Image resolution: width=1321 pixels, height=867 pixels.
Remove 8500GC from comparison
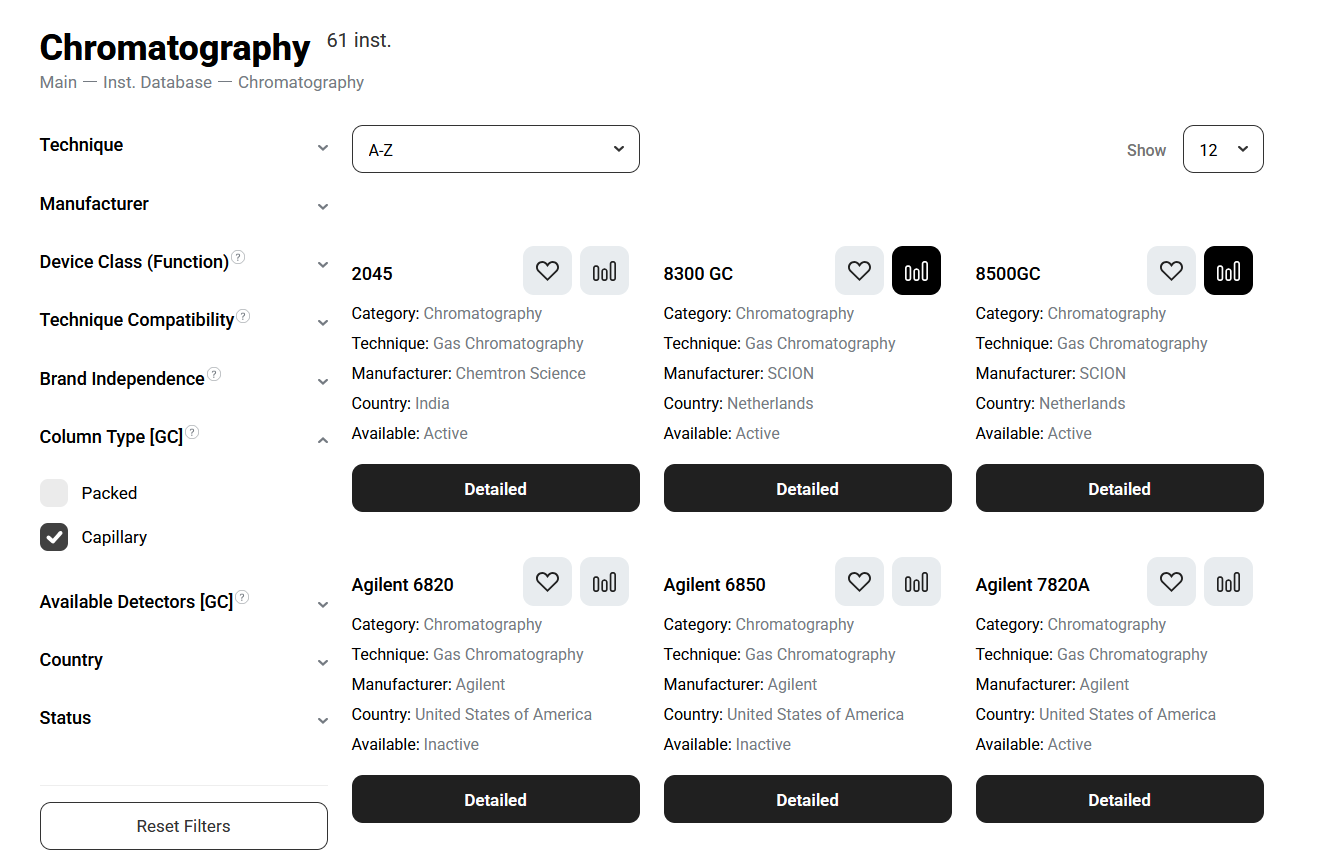(x=1228, y=271)
